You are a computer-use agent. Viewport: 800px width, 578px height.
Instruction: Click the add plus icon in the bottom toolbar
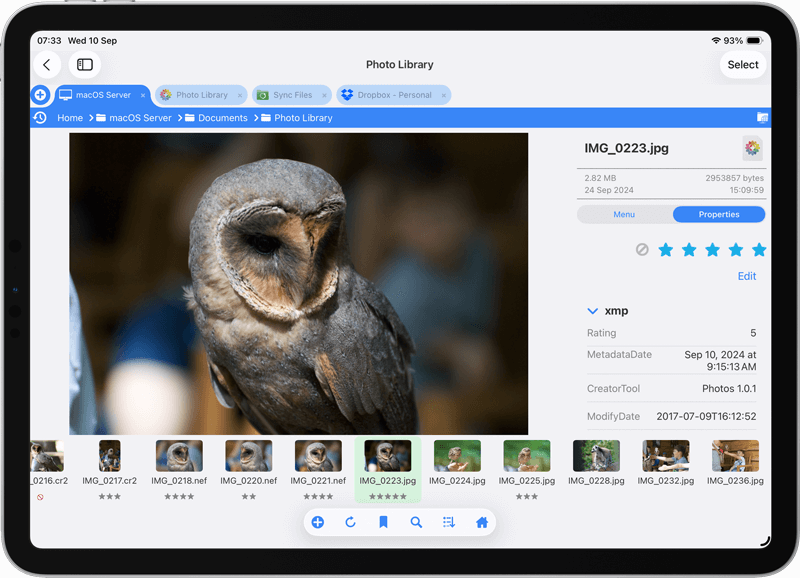coord(318,522)
